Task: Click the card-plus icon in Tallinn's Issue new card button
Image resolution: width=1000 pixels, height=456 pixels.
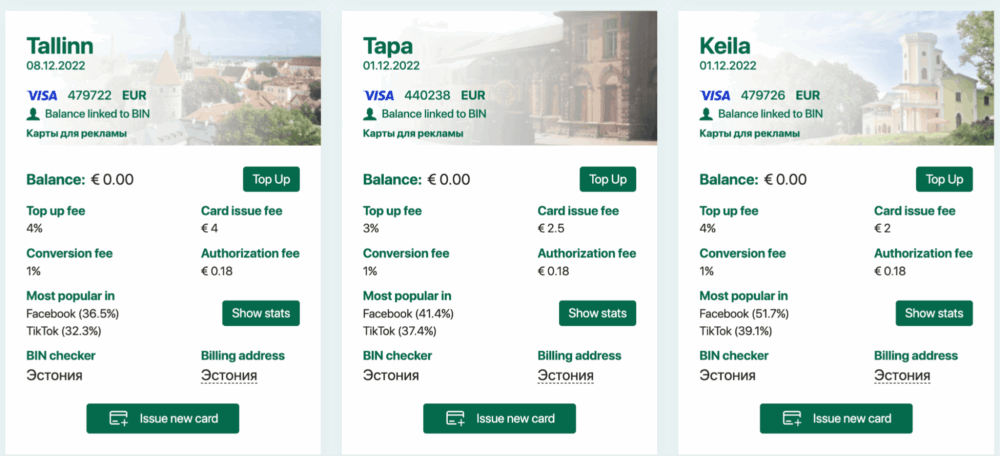Action: tap(119, 419)
